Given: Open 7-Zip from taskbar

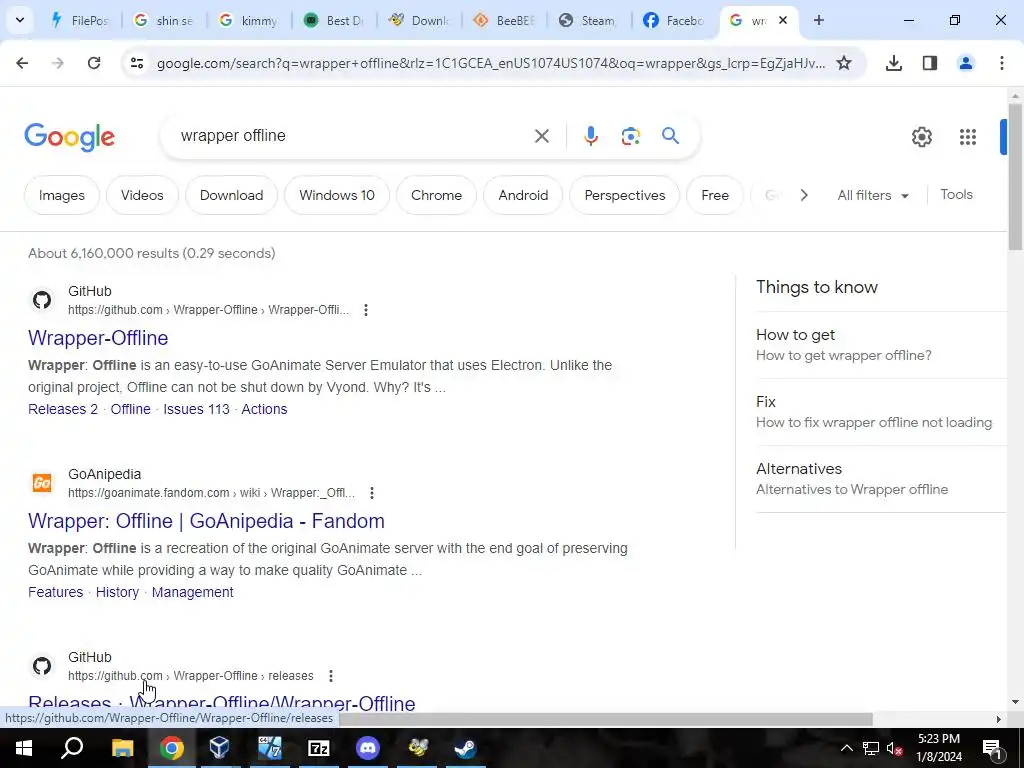Looking at the screenshot, I should pyautogui.click(x=319, y=748).
